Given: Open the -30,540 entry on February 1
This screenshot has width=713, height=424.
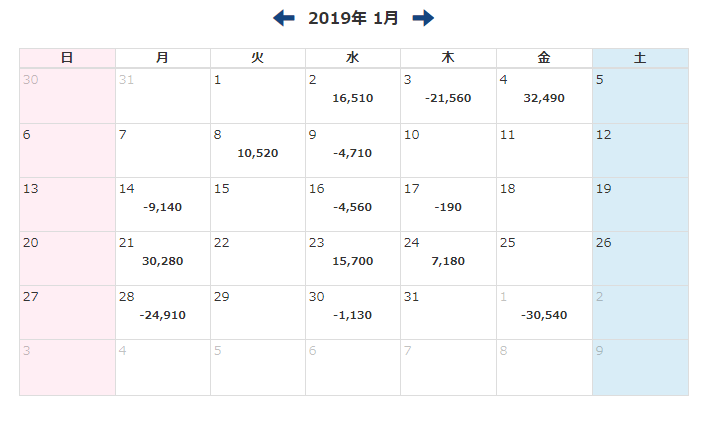Looking at the screenshot, I should pyautogui.click(x=544, y=315).
